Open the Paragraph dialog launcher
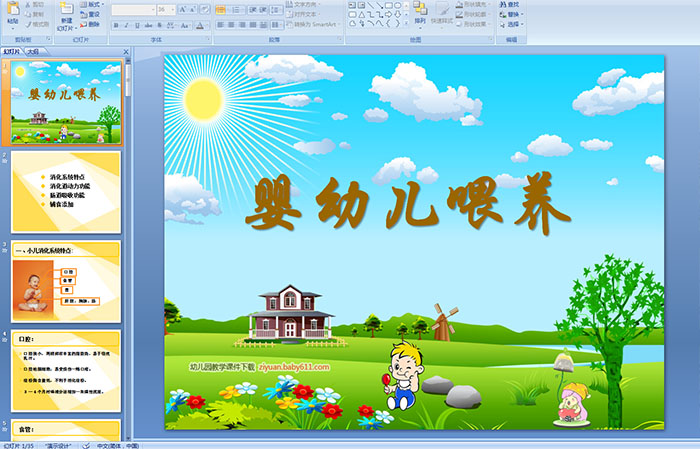This screenshot has height=449, width=700. pyautogui.click(x=340, y=40)
